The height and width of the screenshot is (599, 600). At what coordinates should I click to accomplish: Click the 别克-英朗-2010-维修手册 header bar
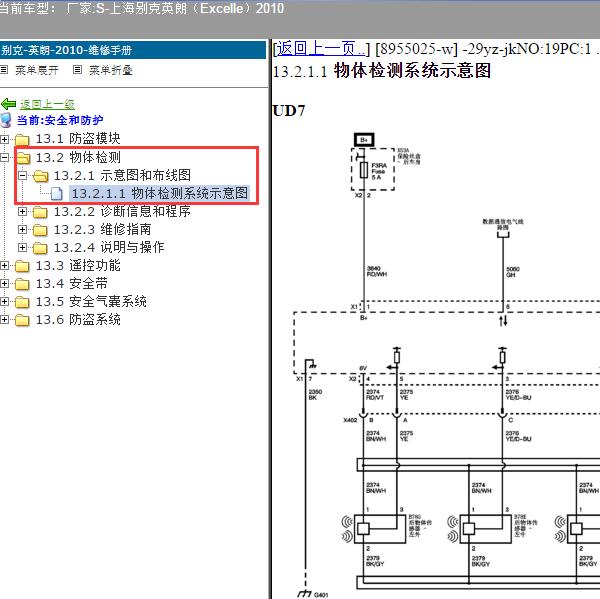[133, 50]
